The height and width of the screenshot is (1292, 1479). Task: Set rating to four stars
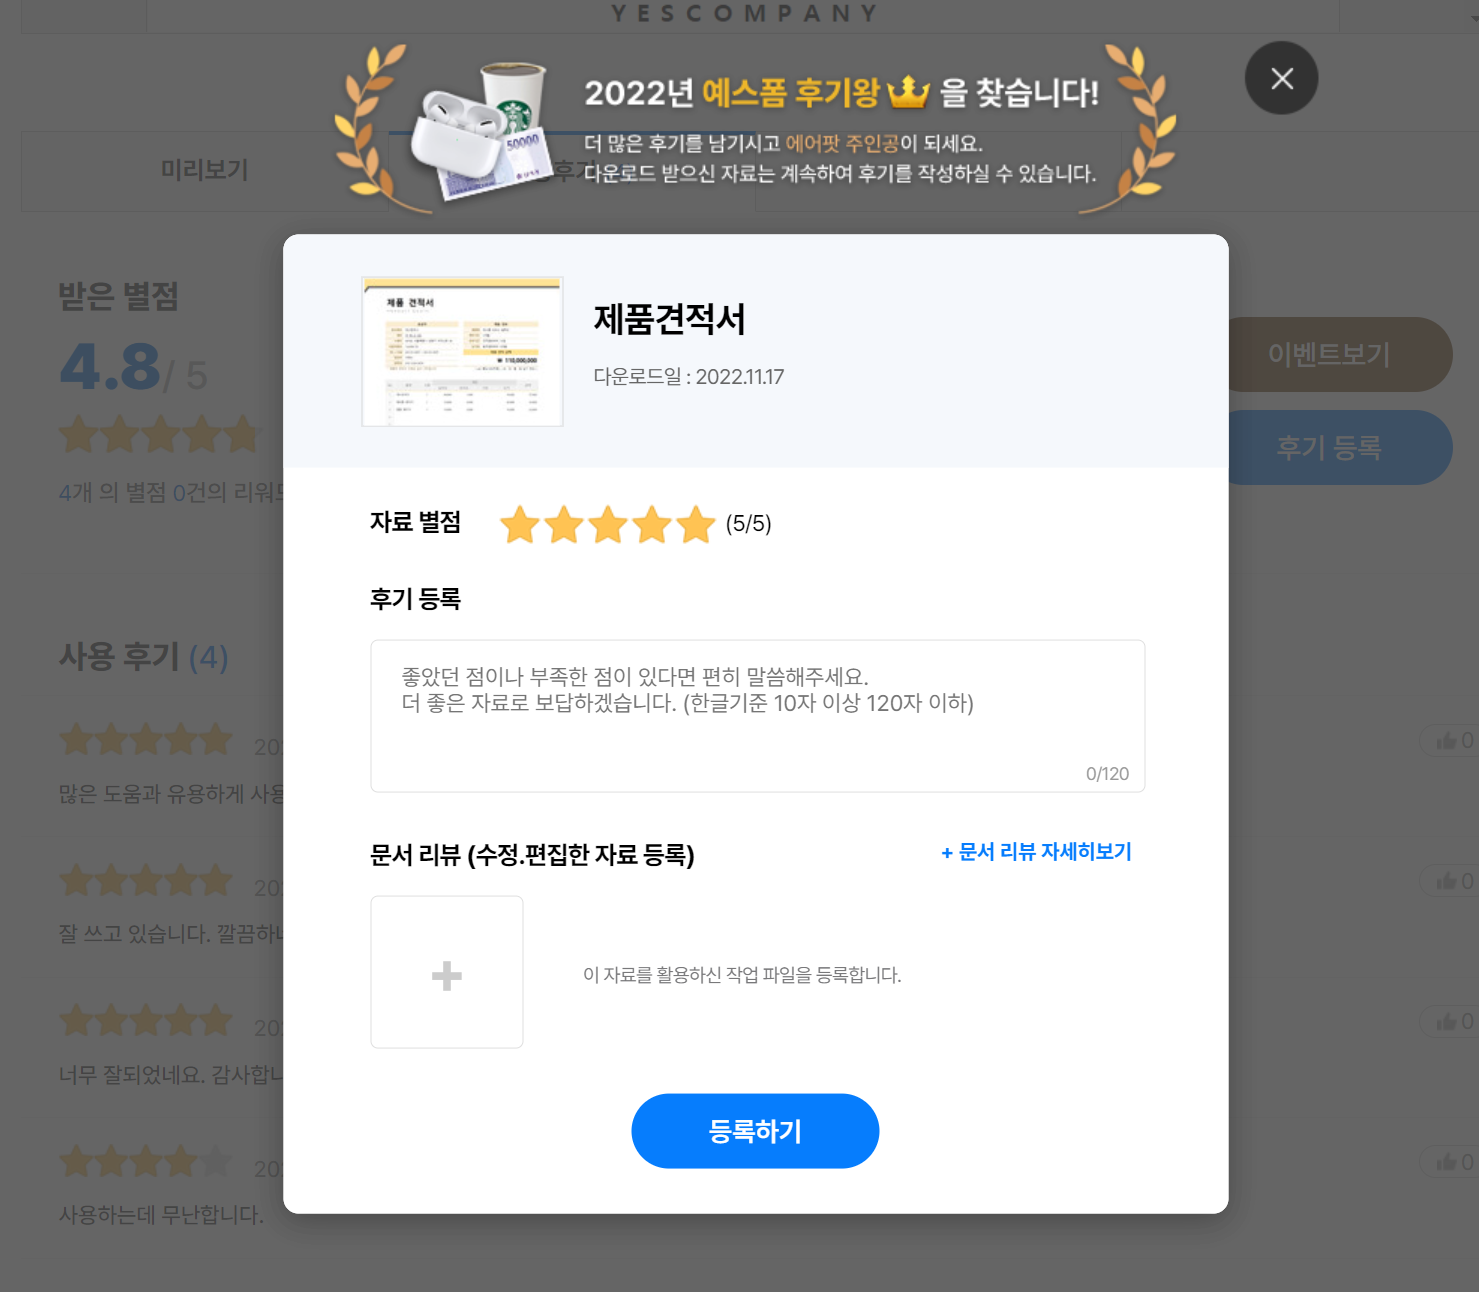[652, 524]
